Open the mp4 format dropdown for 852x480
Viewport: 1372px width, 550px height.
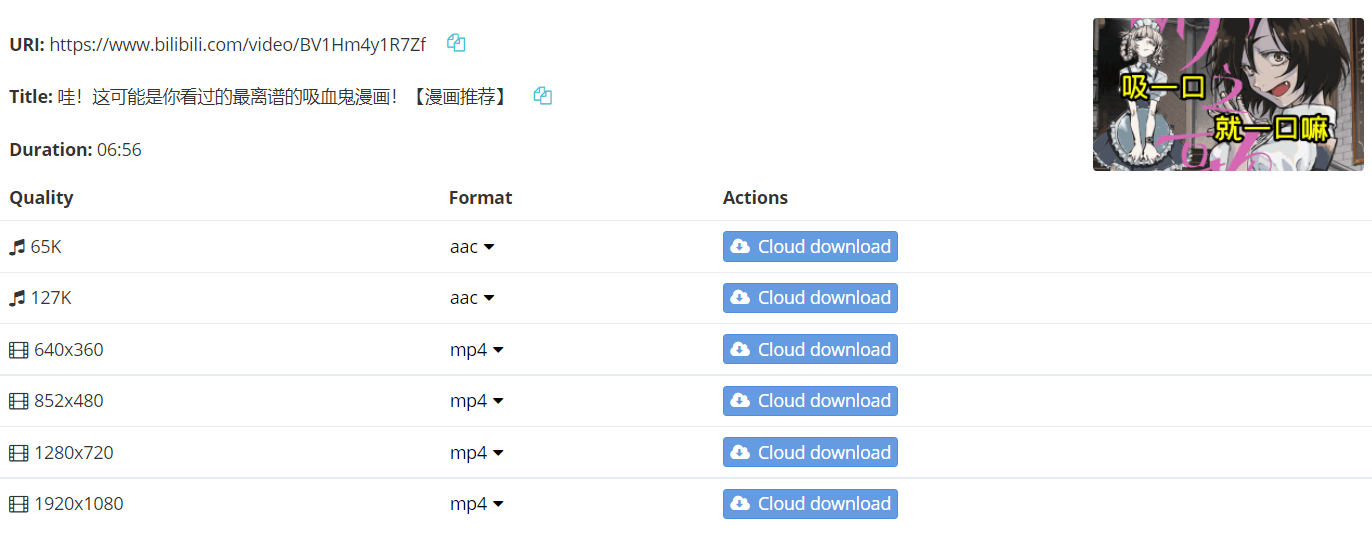(x=477, y=401)
